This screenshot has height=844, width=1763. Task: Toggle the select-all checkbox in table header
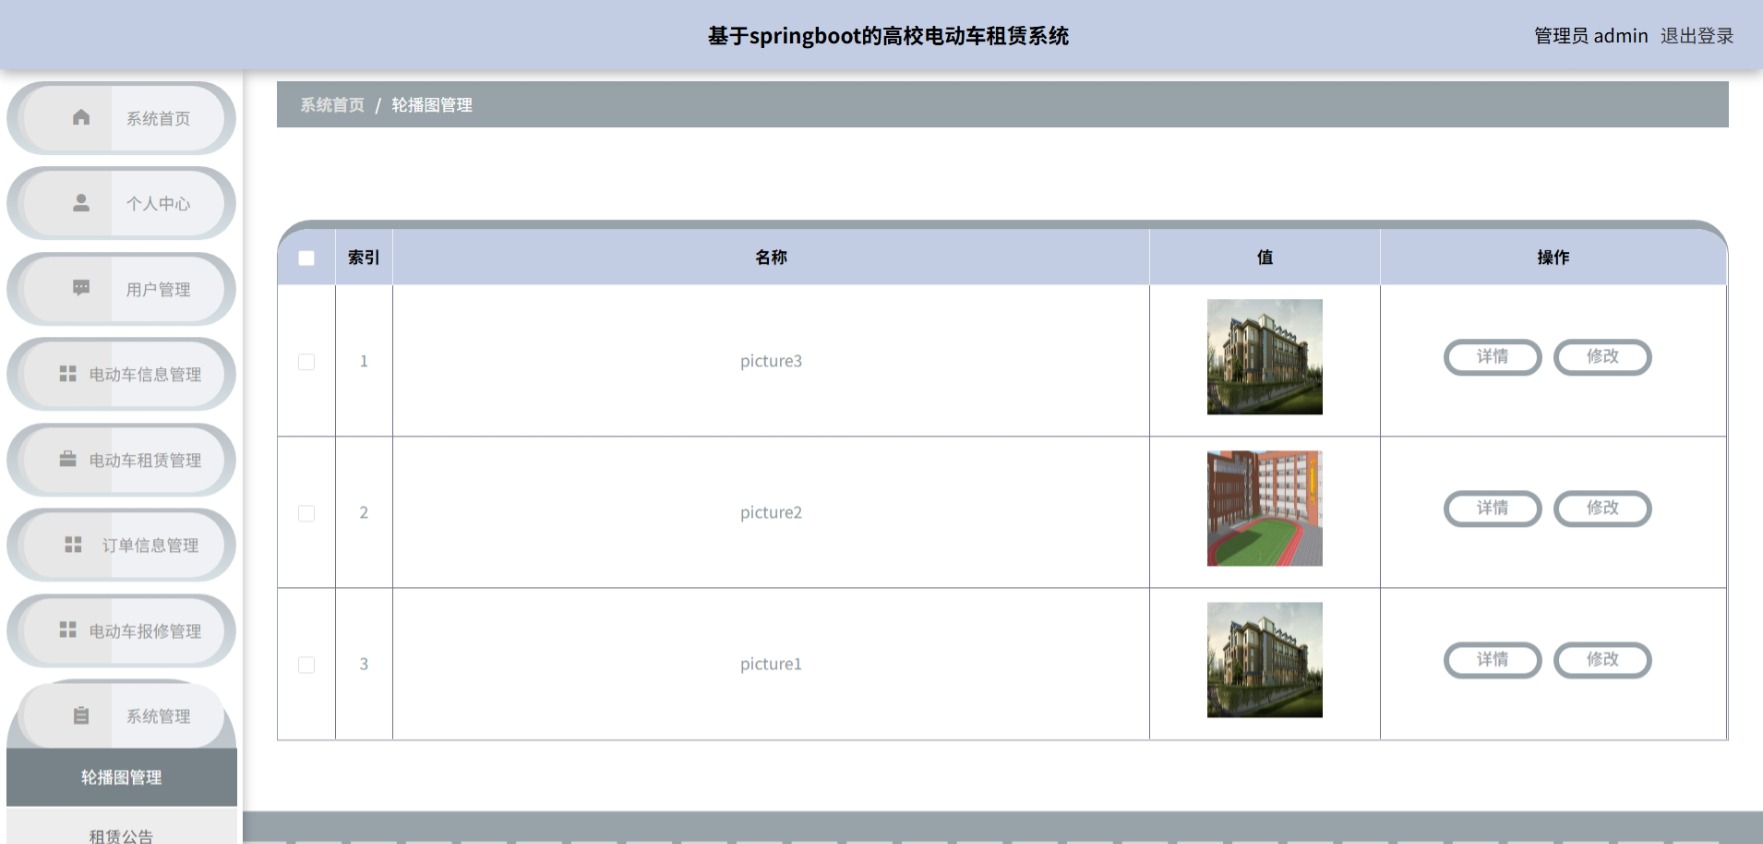[306, 258]
